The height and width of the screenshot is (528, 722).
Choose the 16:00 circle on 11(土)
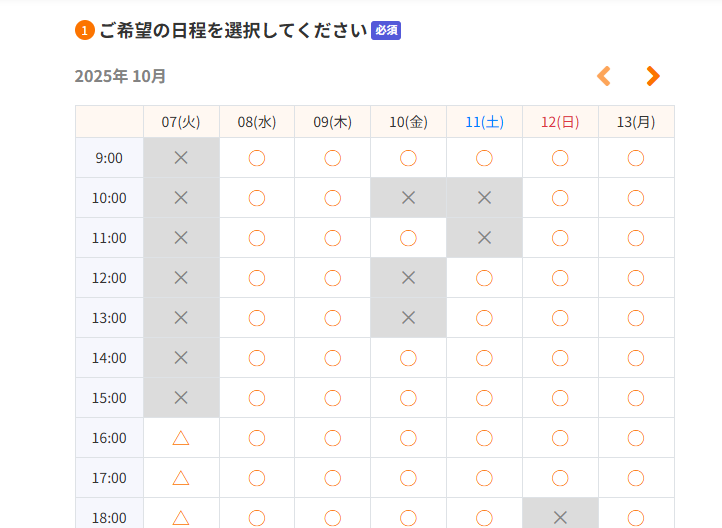[x=484, y=438]
